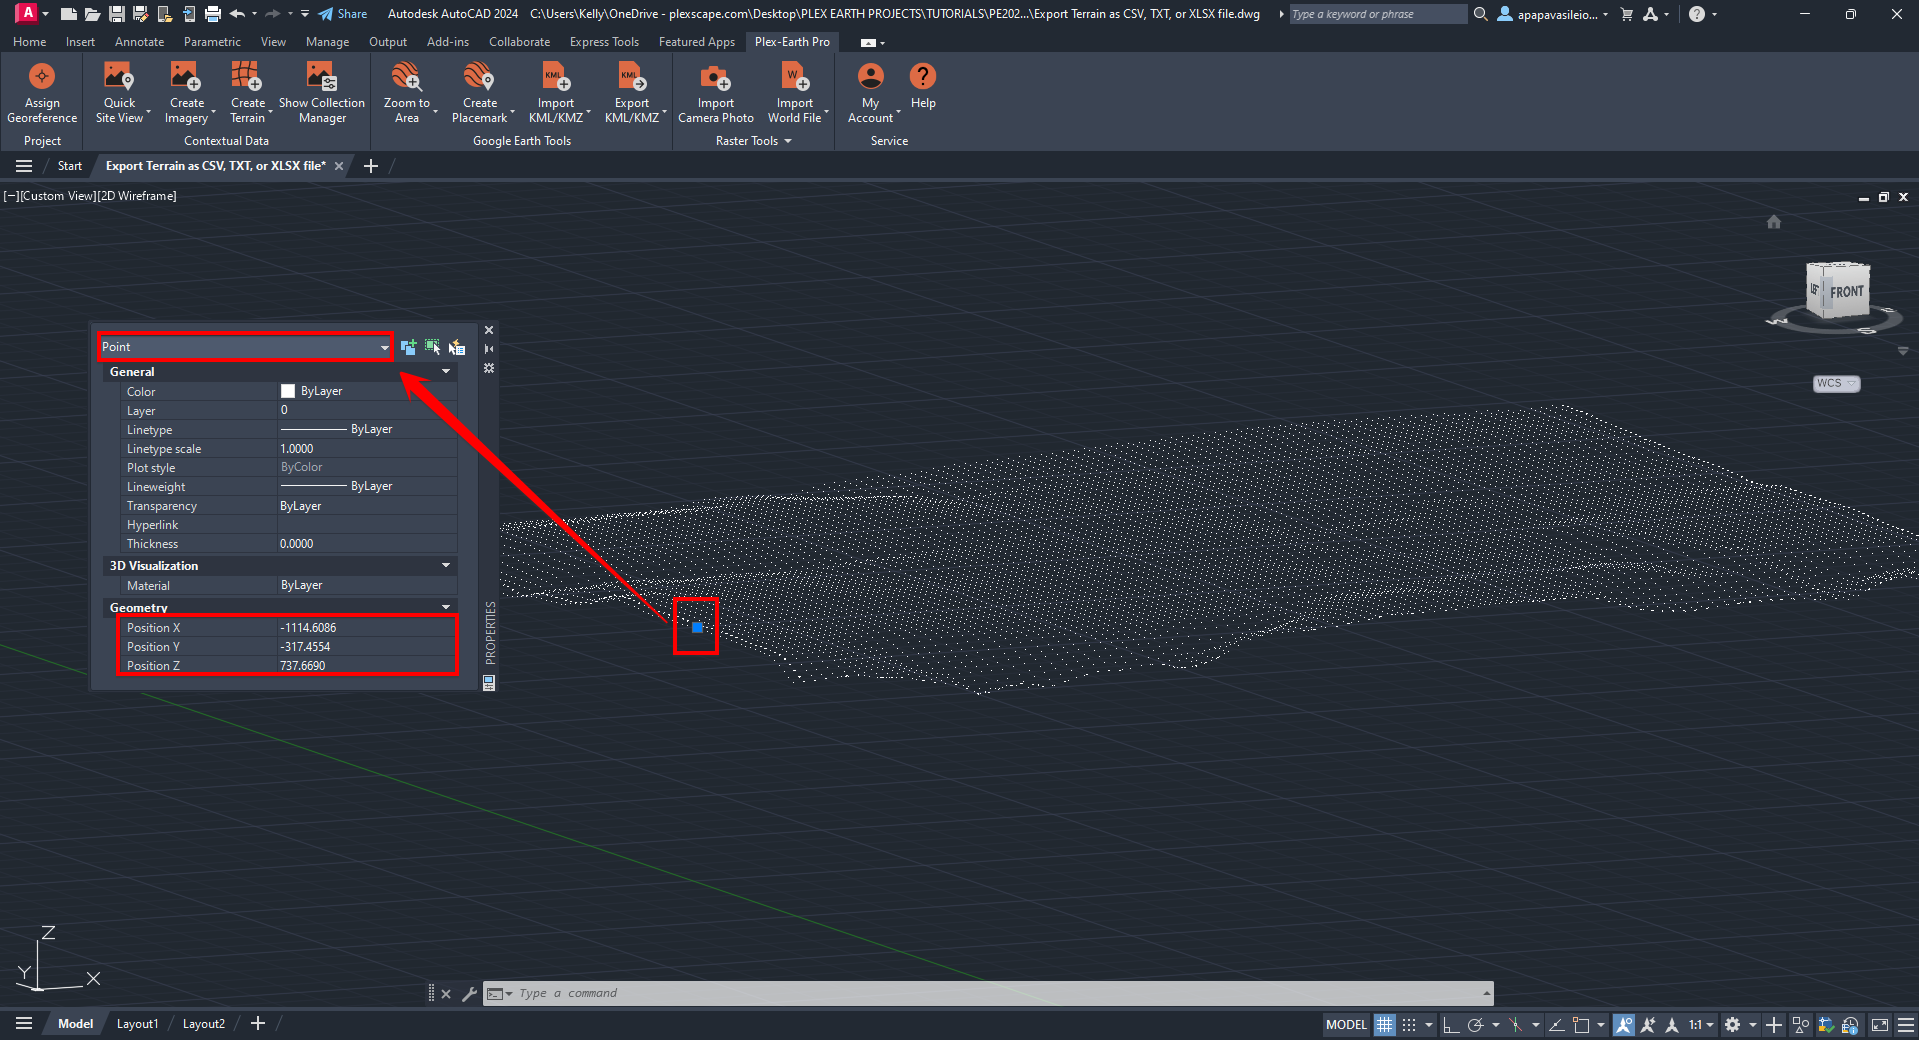
Task: Switch to the Layout1 tab
Action: point(137,1024)
